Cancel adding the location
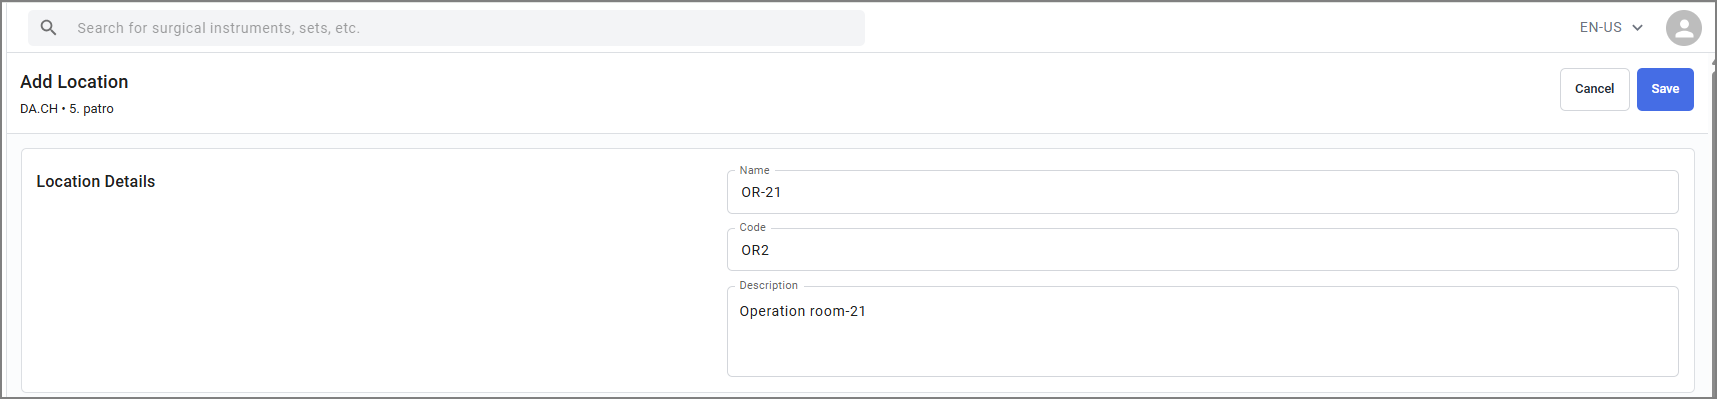The image size is (1717, 399). tap(1594, 89)
